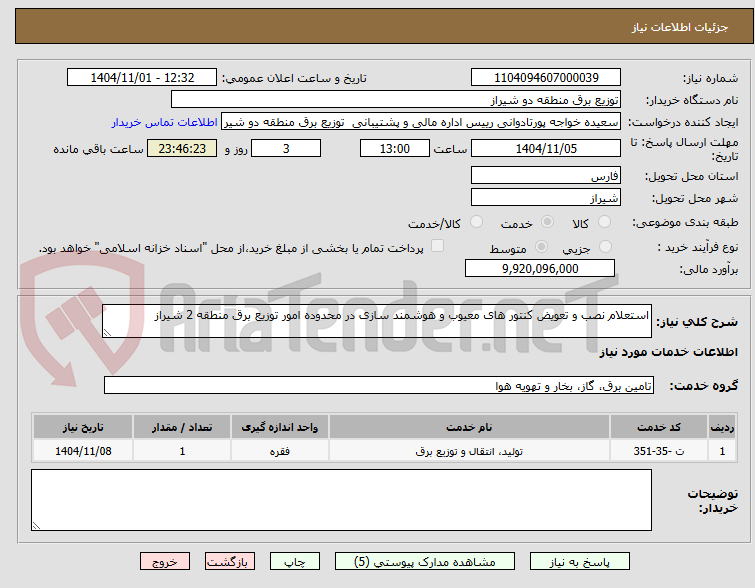Open مشاهده مدارک پیوستی (5) attachments
This screenshot has width=755, height=588.
tap(425, 562)
